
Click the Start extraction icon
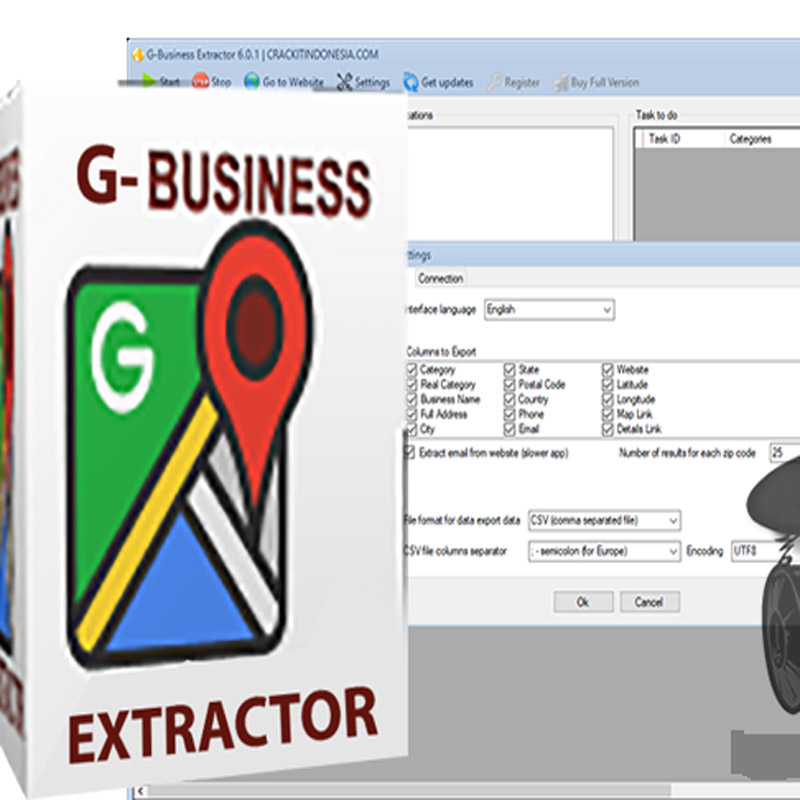150,80
